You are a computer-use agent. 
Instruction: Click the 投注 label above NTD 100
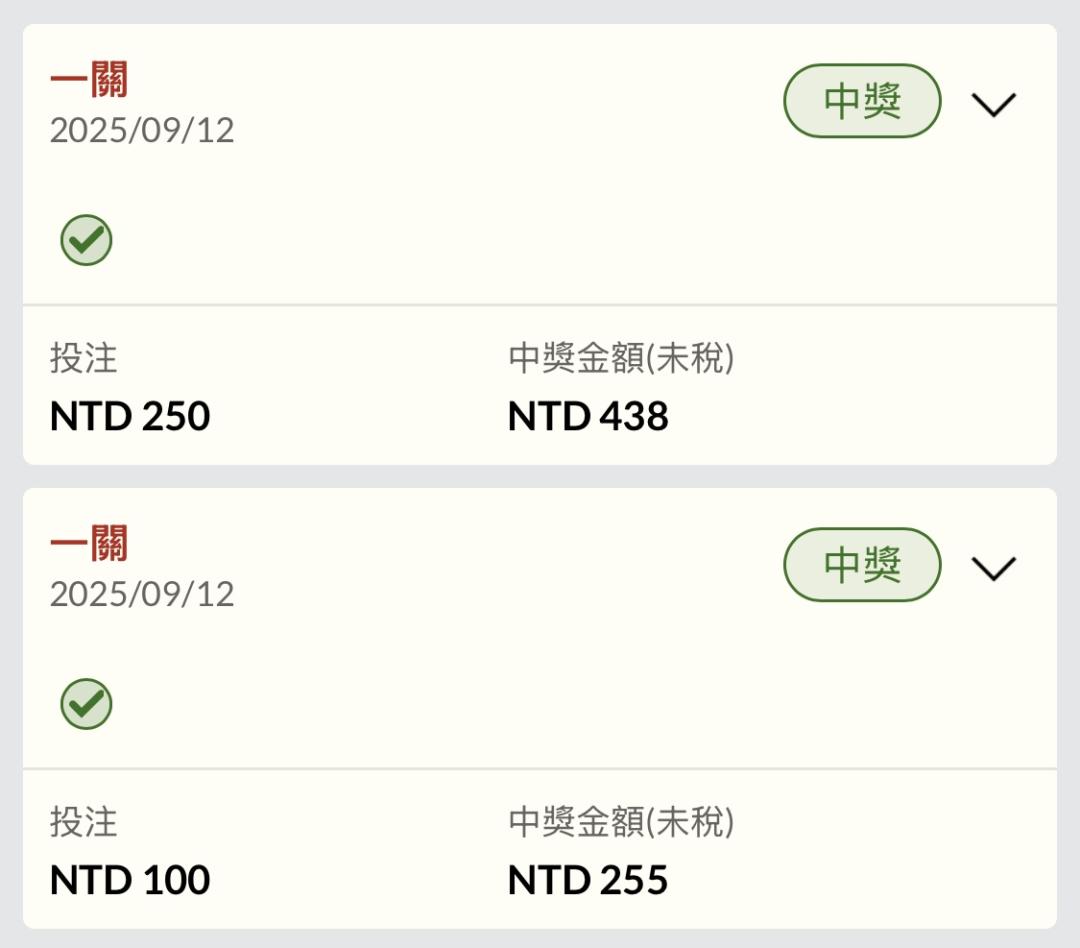pyautogui.click(x=84, y=822)
